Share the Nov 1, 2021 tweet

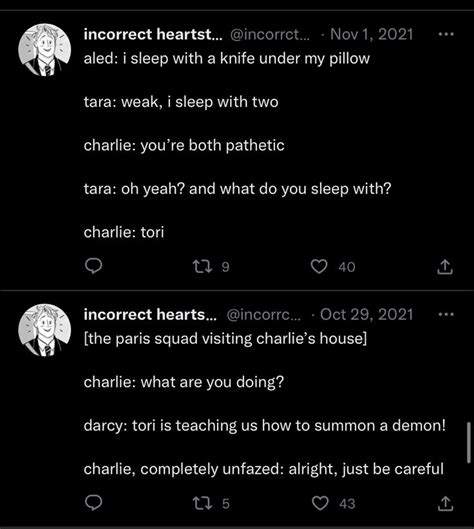coord(445,267)
